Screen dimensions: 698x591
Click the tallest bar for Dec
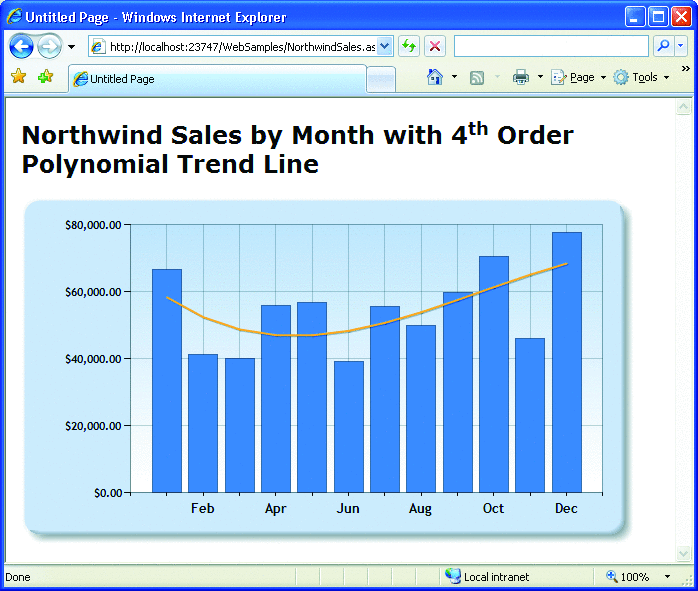(x=567, y=362)
